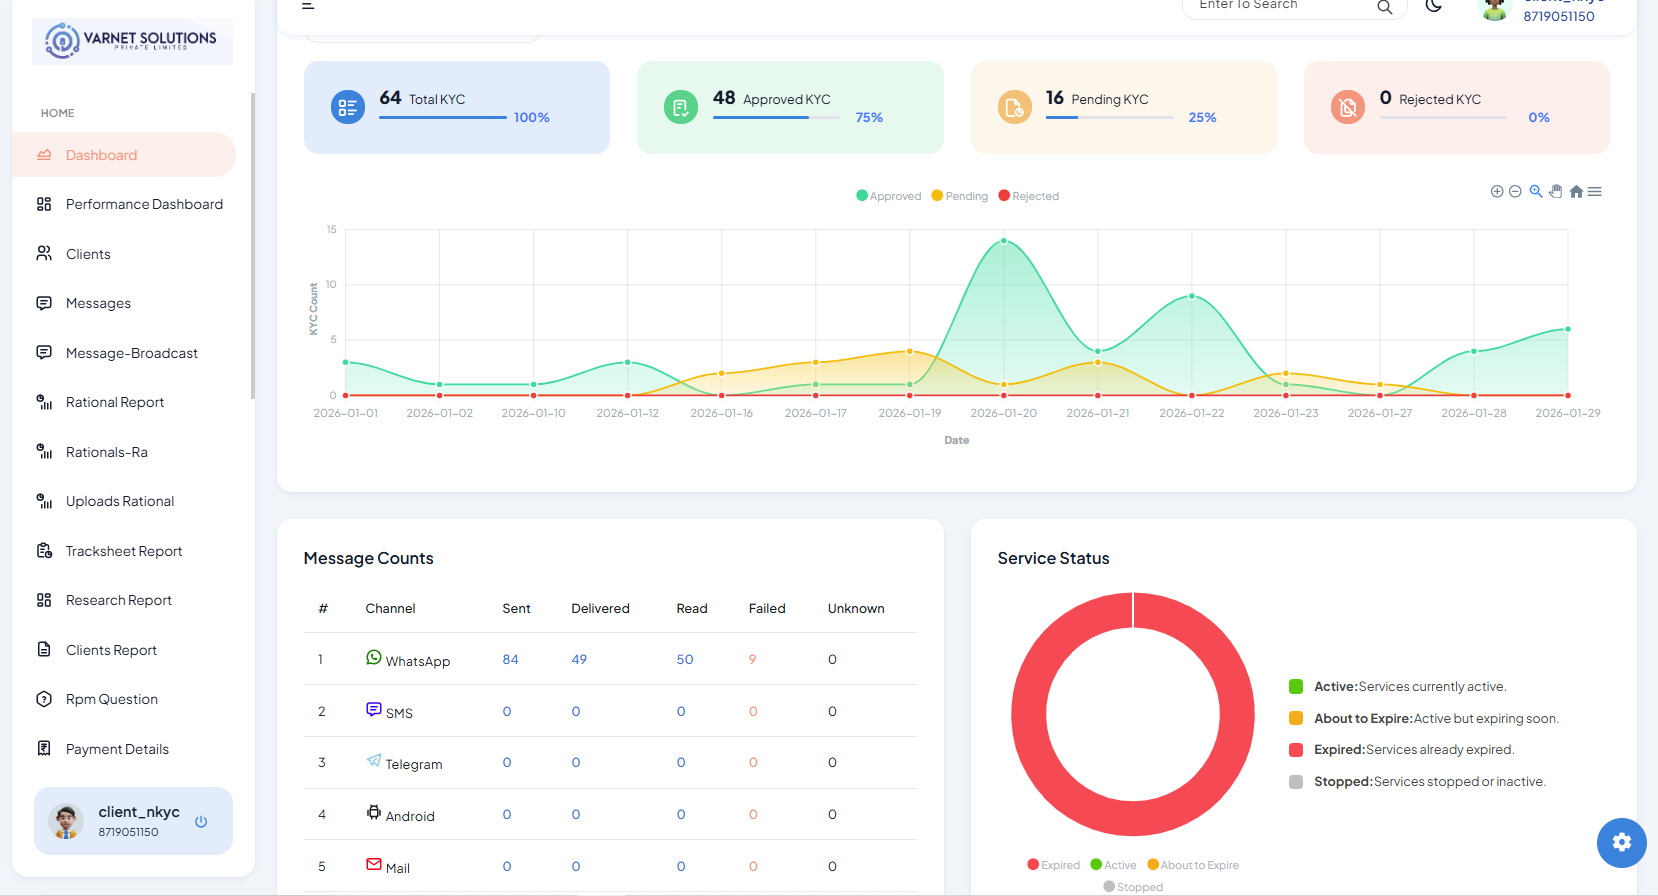This screenshot has height=896, width=1658.
Task: Click the Approved KYC icon
Action: [681, 107]
